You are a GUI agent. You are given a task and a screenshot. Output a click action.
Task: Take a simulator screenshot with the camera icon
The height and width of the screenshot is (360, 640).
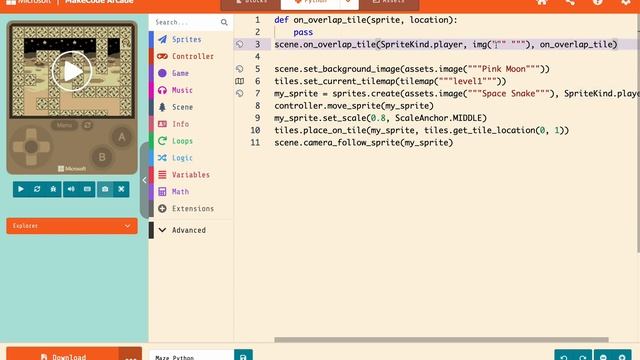[105, 189]
